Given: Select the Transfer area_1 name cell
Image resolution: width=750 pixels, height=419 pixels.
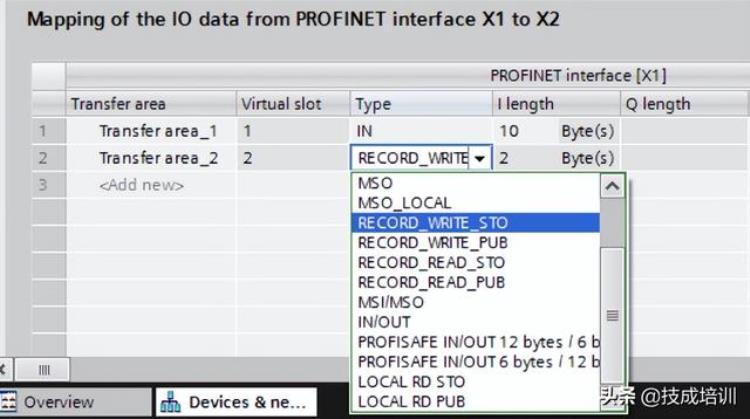Looking at the screenshot, I should click(151, 131).
